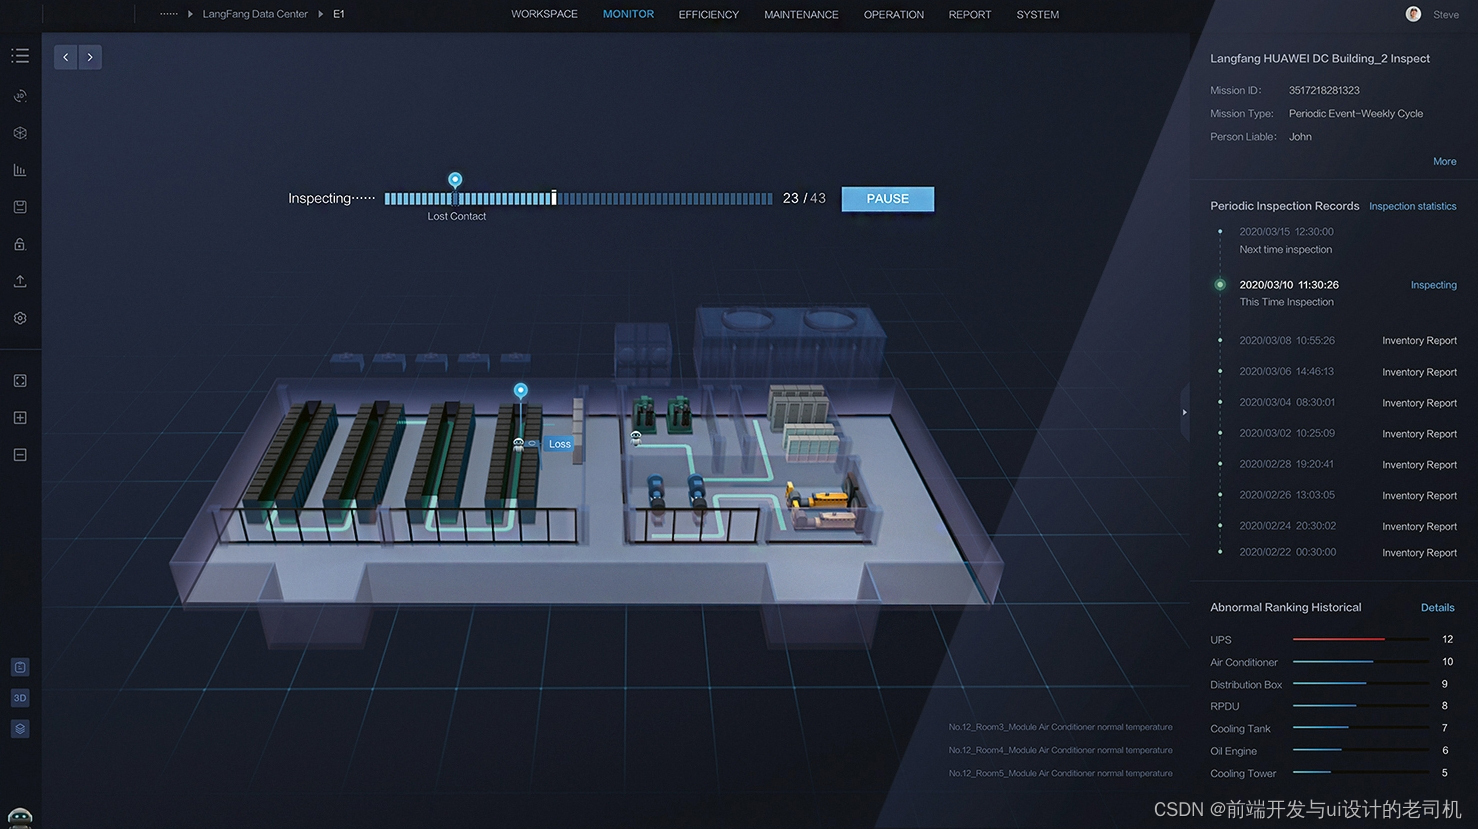Image resolution: width=1478 pixels, height=829 pixels.
Task: Click Details link in Abnormal Ranking
Action: [x=1437, y=607]
